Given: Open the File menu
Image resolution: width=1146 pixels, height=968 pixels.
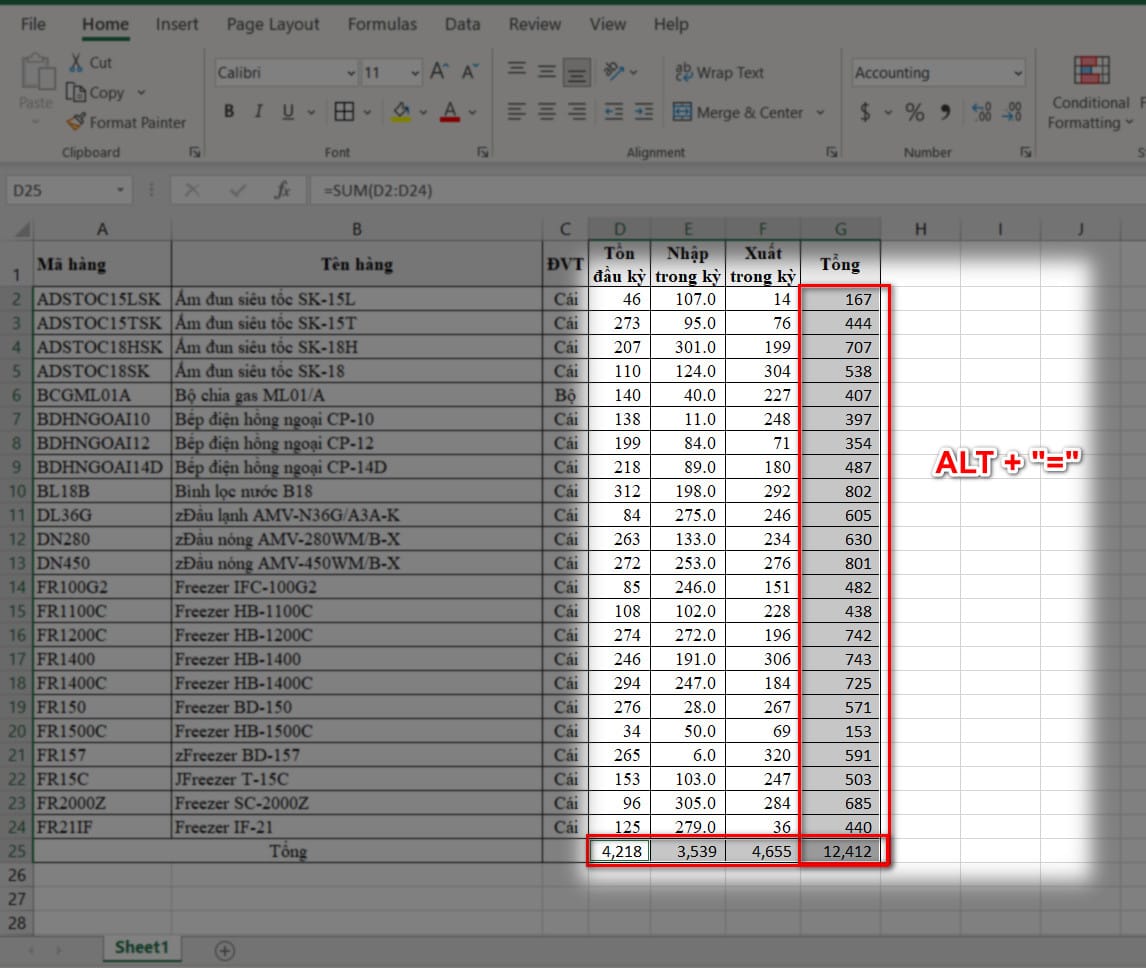Looking at the screenshot, I should [x=34, y=24].
